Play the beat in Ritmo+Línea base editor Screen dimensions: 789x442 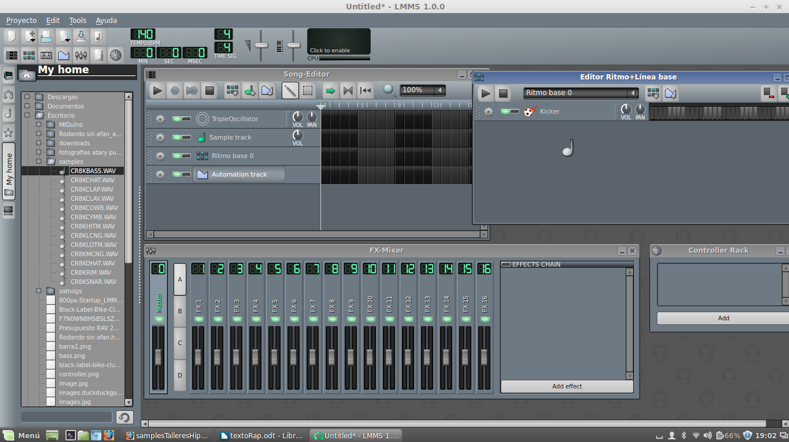pos(485,93)
